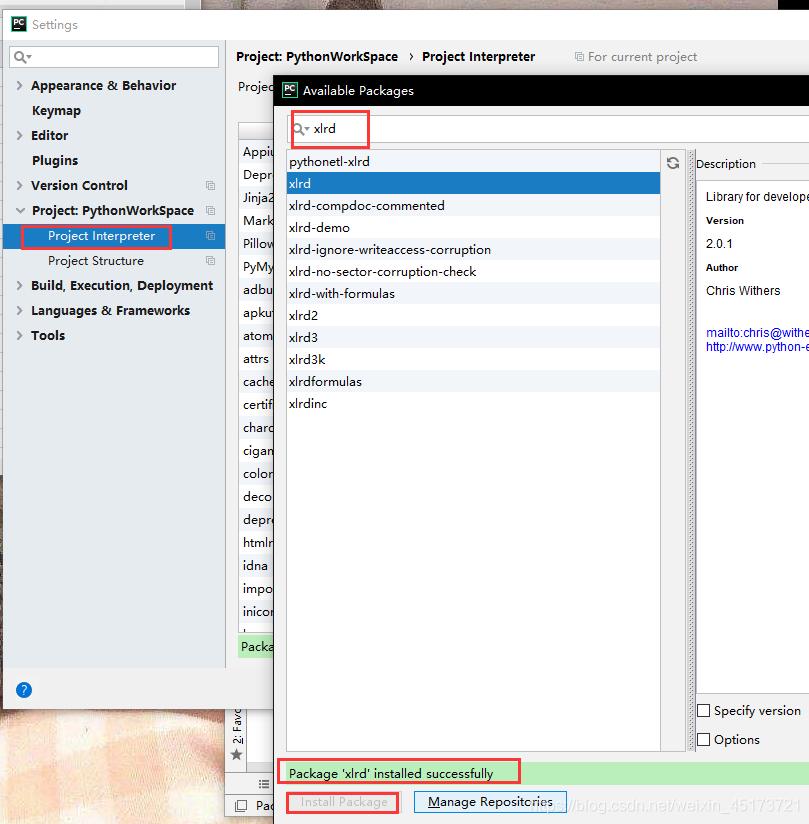809x824 pixels.
Task: Select Project Interpreter in settings tree
Action: (x=114, y=236)
